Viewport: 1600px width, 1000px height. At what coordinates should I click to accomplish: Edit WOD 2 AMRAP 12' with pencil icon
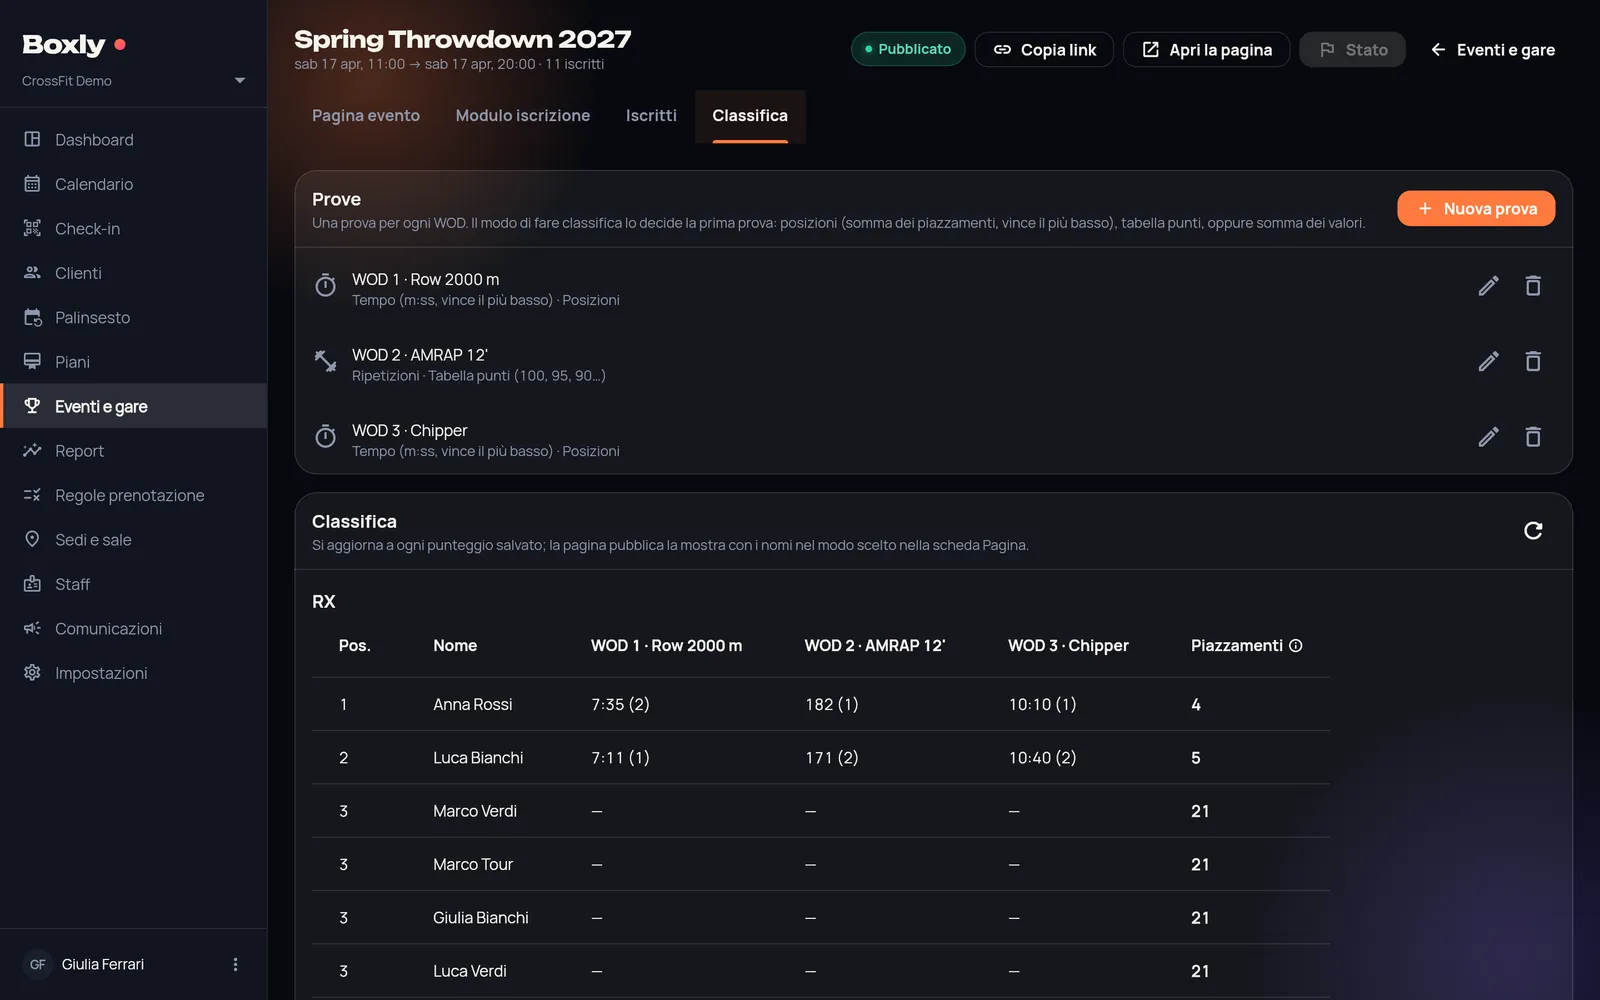coord(1488,361)
